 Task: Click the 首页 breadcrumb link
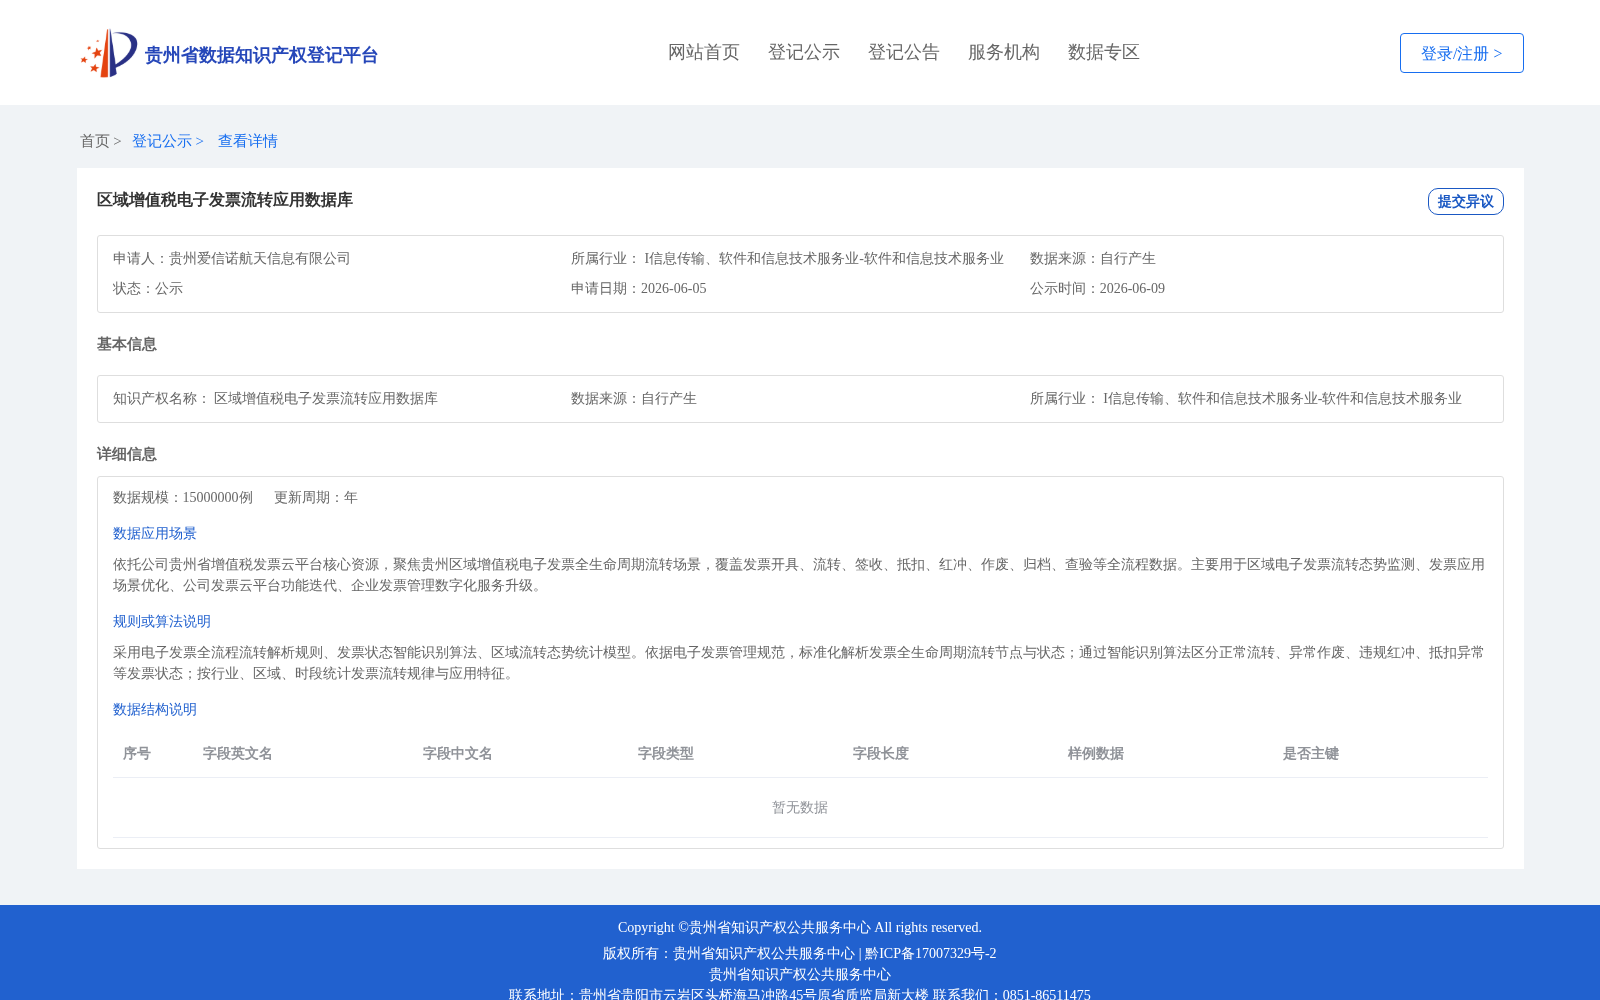[95, 141]
